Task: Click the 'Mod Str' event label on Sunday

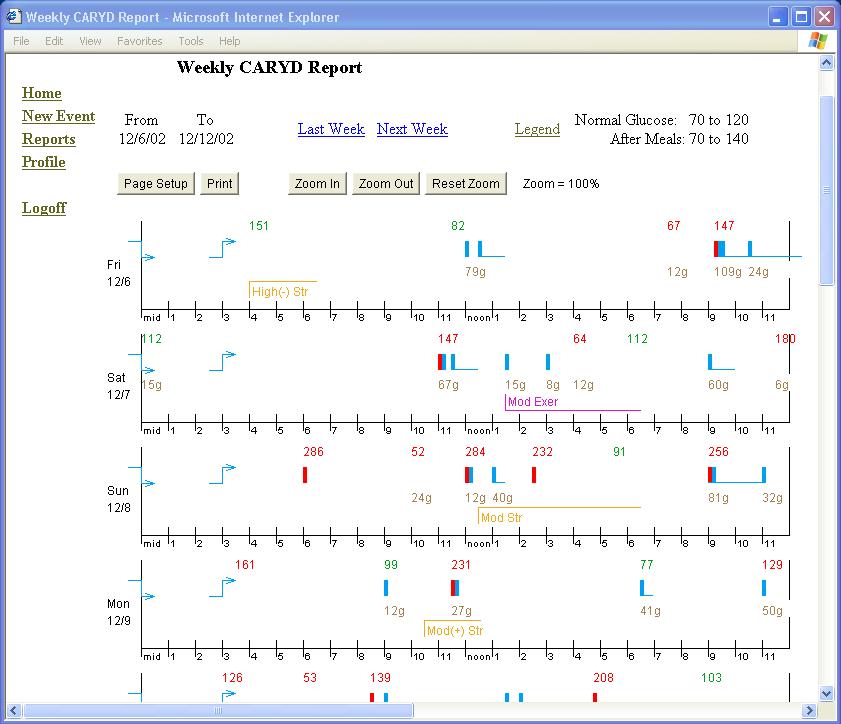Action: click(501, 518)
